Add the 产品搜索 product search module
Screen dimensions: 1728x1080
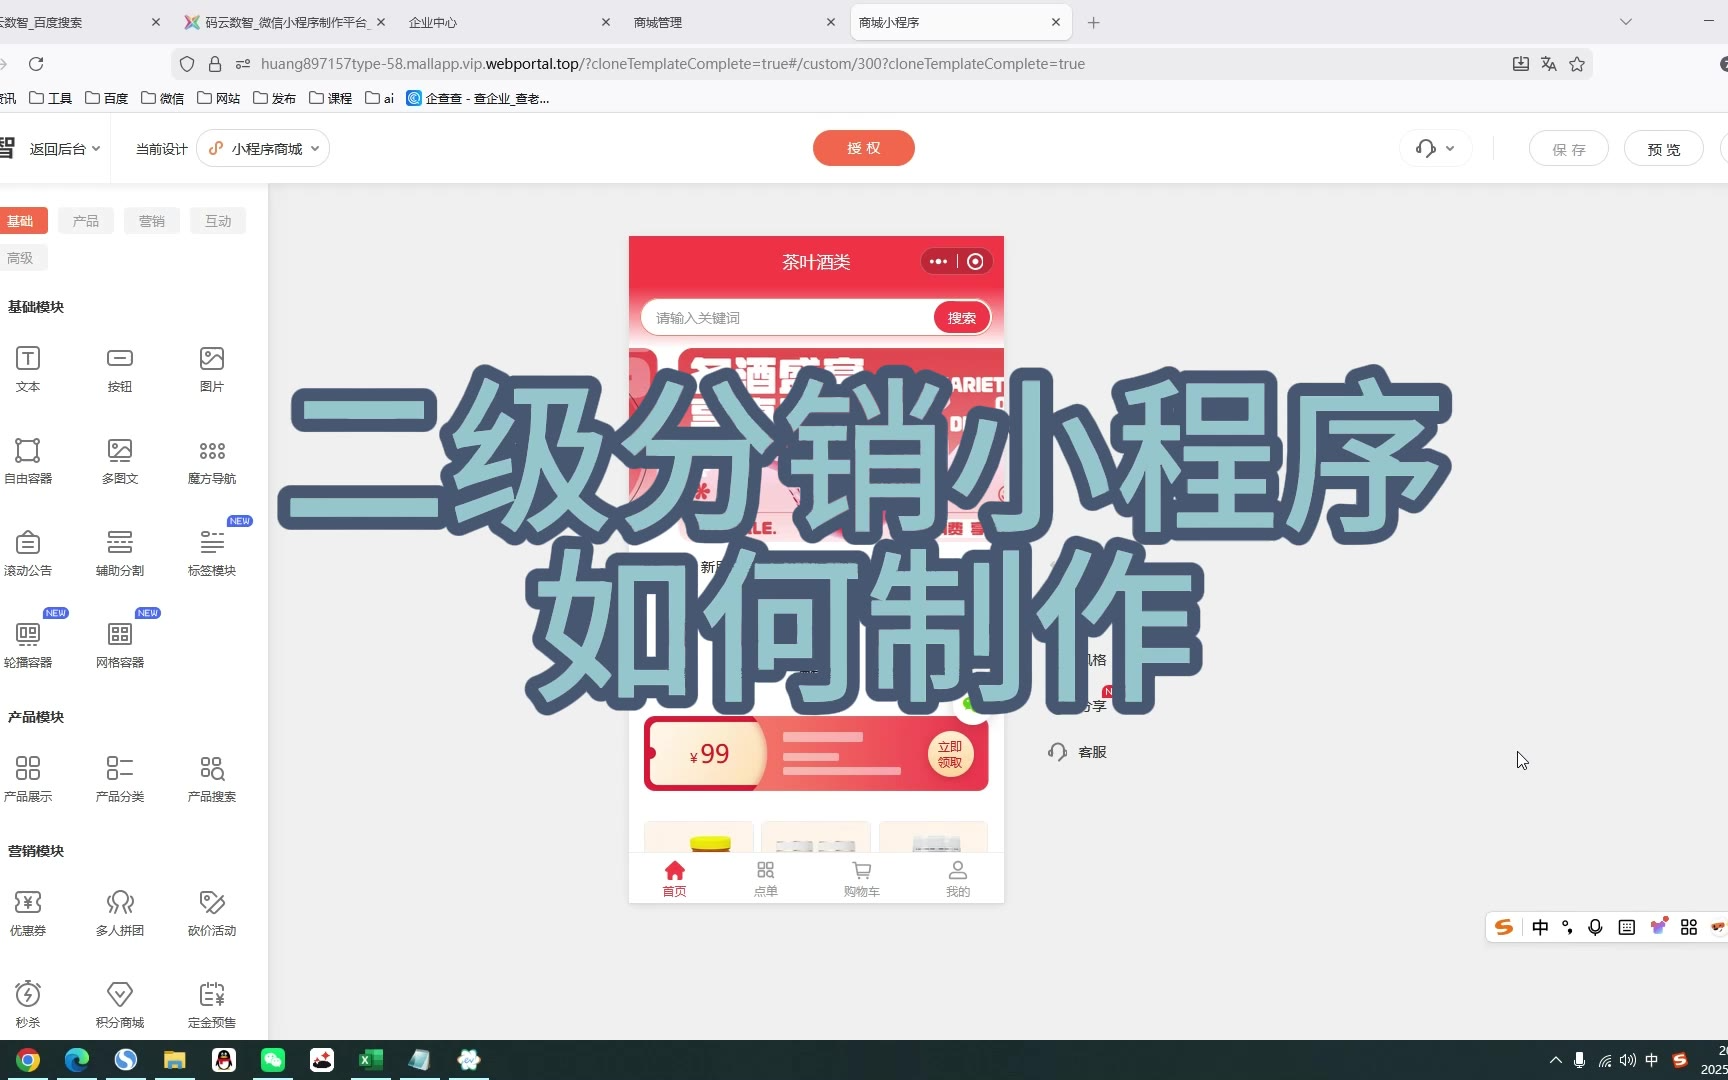(212, 769)
